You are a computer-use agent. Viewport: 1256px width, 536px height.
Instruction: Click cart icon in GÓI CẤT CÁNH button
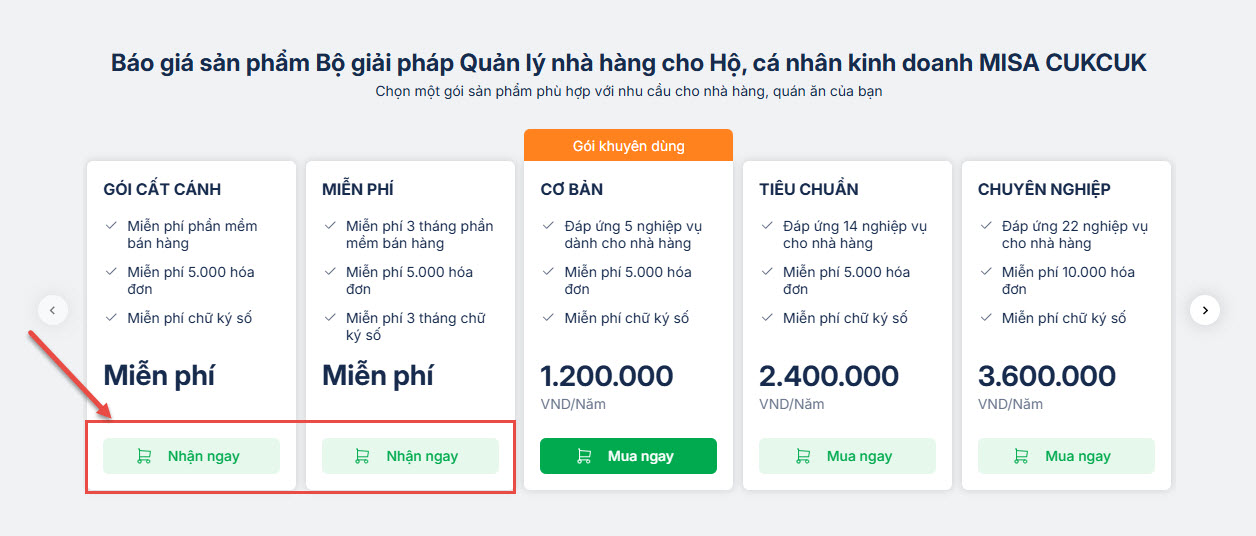pyautogui.click(x=144, y=456)
